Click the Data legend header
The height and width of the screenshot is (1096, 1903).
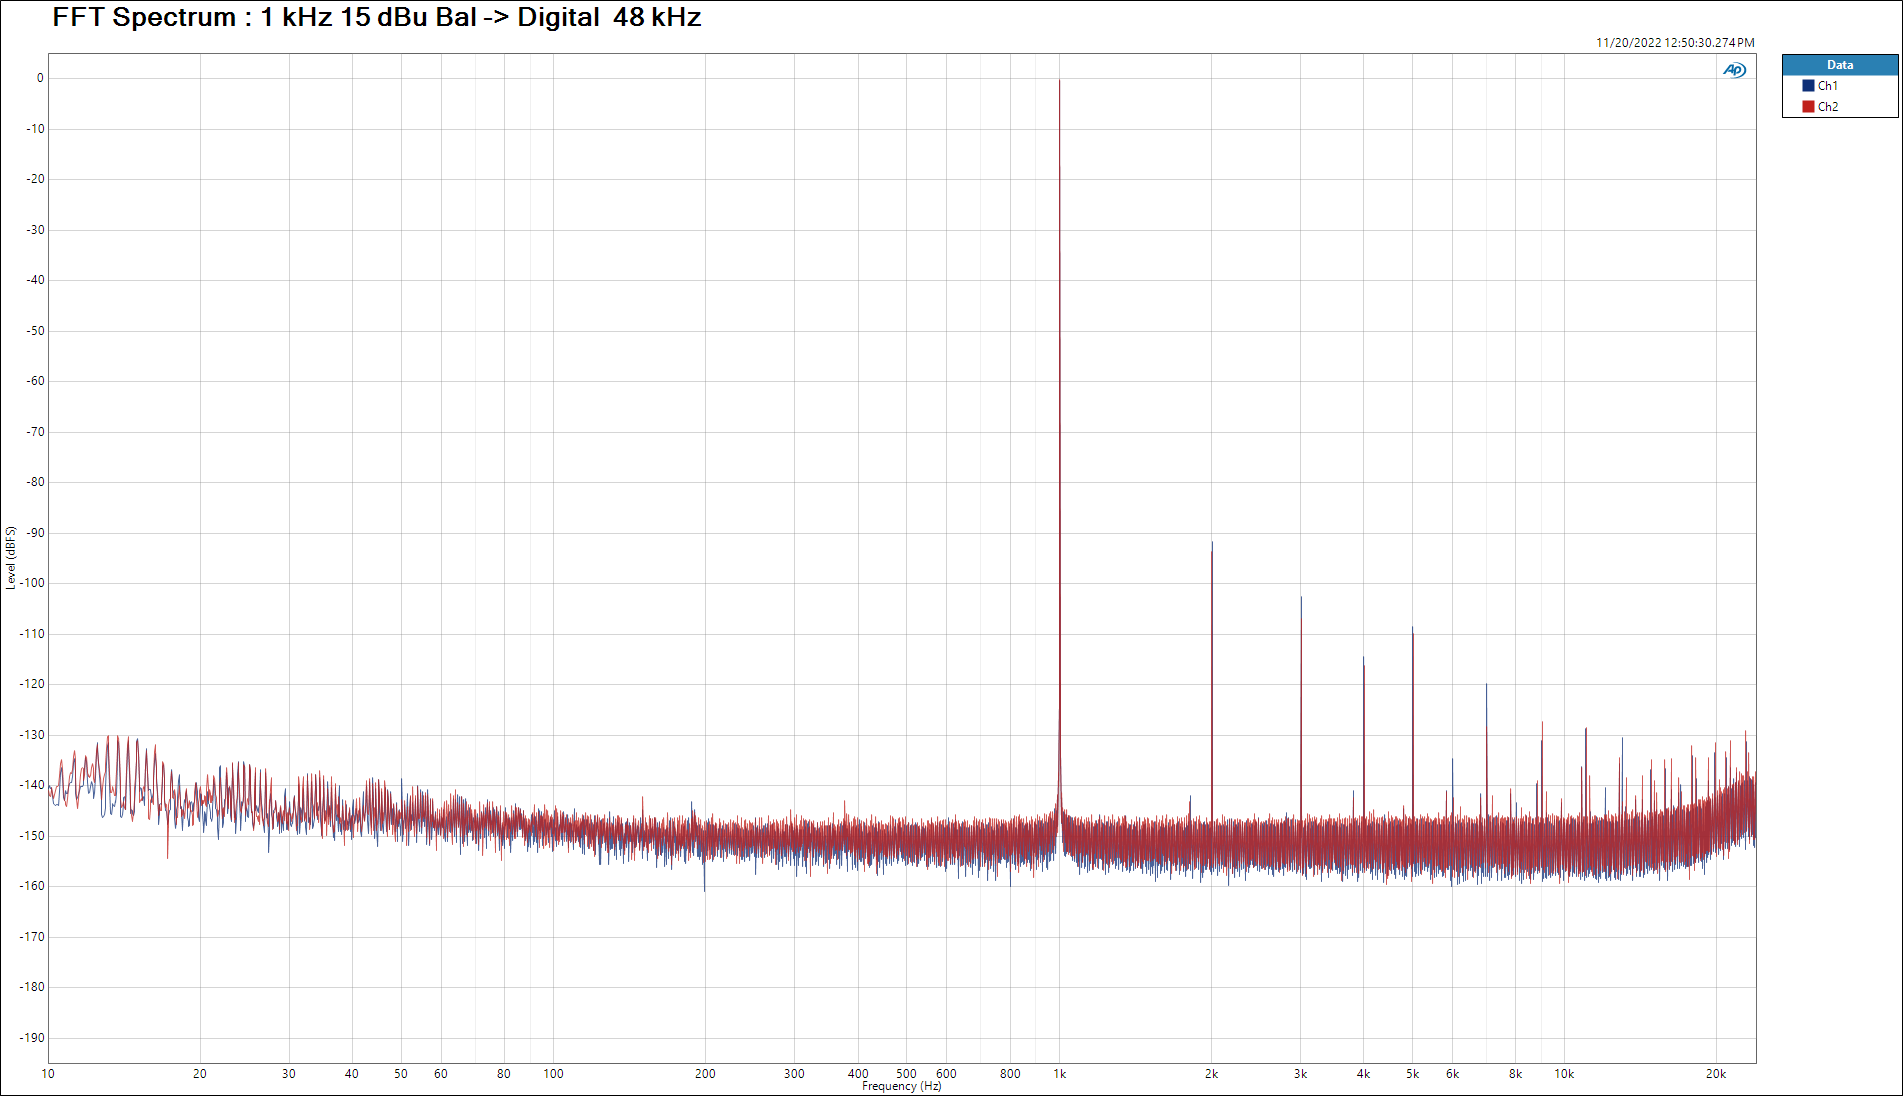[x=1839, y=65]
